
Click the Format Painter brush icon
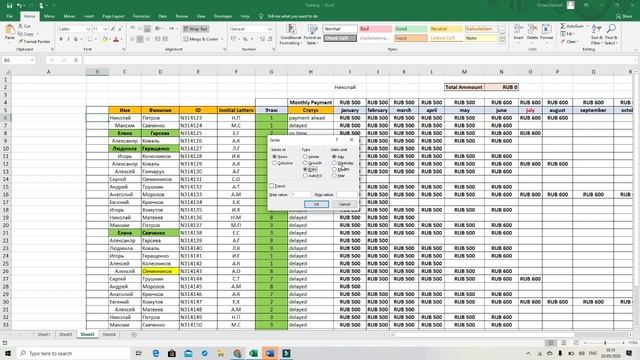tap(20, 41)
